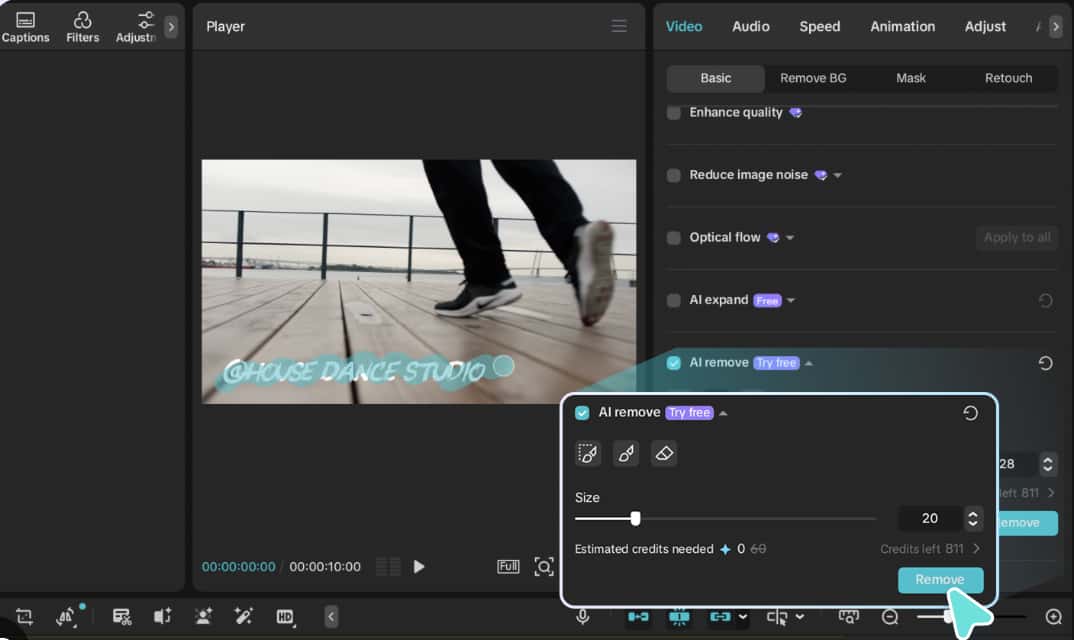Enable the Reduce image noise checkbox
The height and width of the screenshot is (640, 1074).
point(673,175)
